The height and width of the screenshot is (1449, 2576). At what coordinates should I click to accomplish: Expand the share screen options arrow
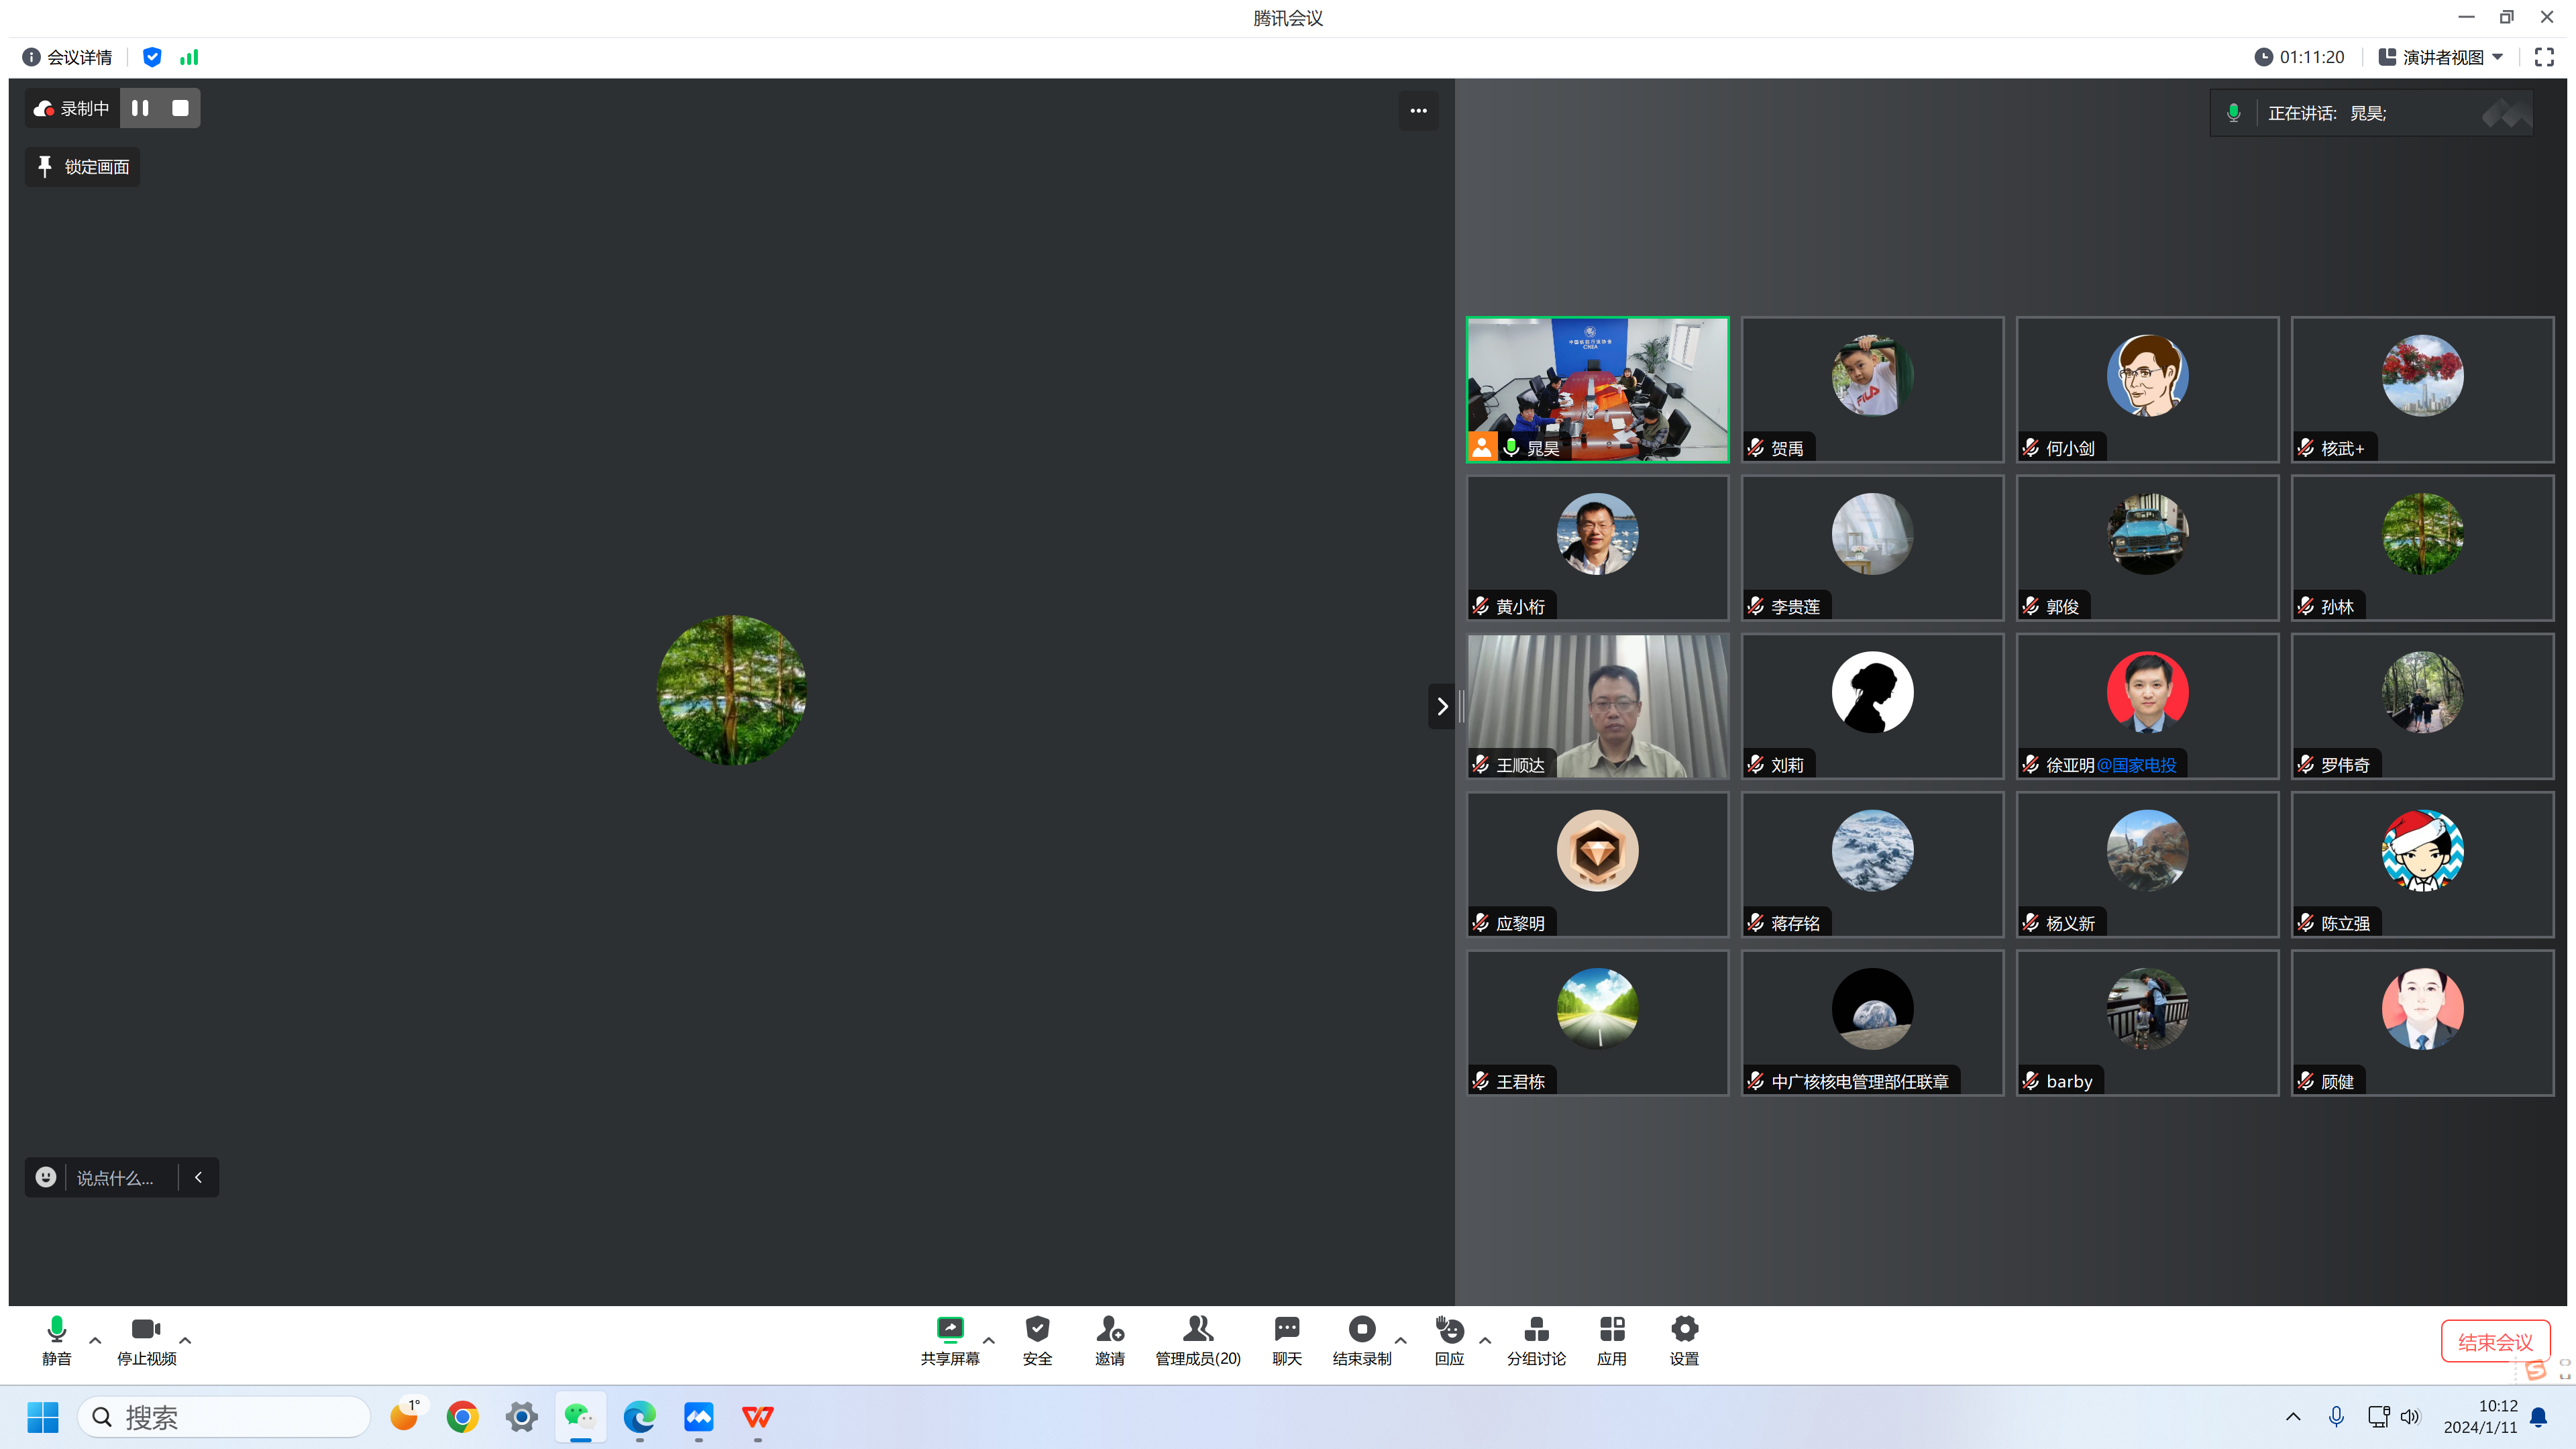tap(989, 1340)
